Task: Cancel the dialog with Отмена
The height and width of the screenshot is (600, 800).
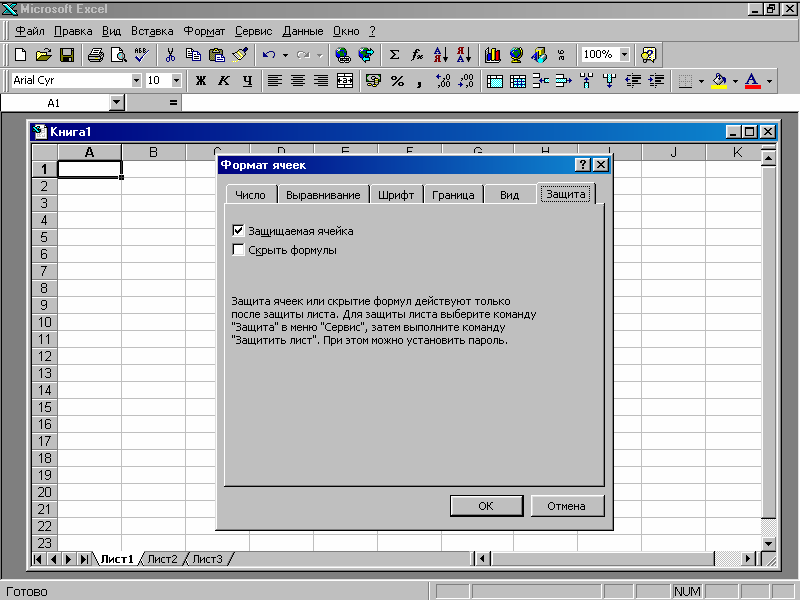Action: pyautogui.click(x=566, y=506)
